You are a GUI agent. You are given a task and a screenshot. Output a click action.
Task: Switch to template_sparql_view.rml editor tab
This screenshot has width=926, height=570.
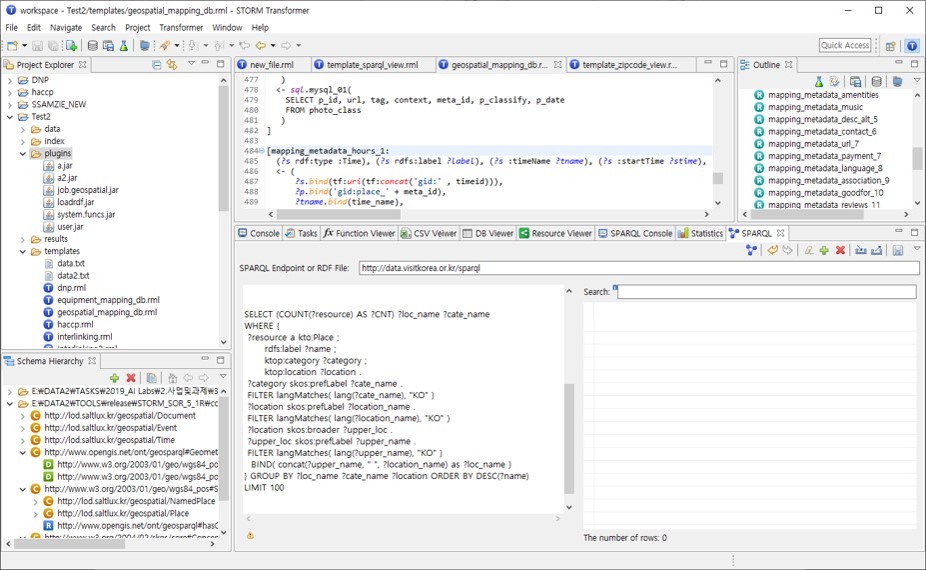[372, 64]
